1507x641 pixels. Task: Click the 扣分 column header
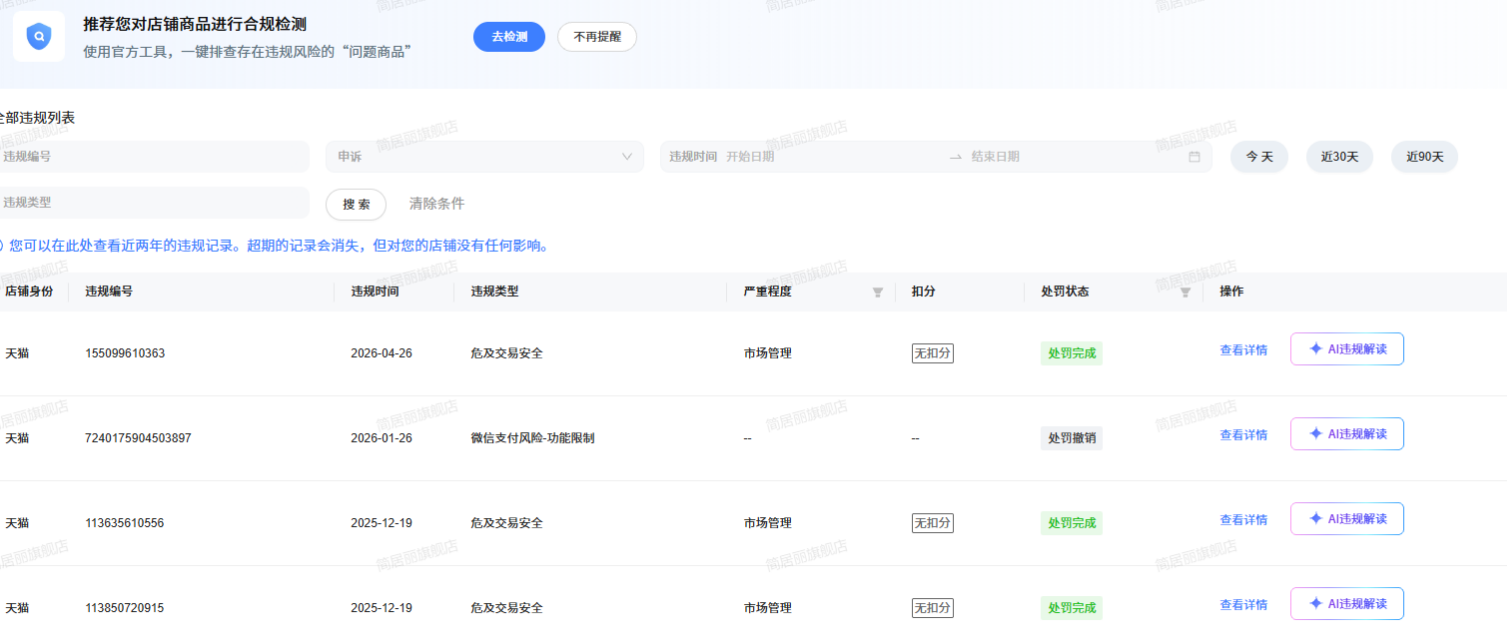pos(923,292)
